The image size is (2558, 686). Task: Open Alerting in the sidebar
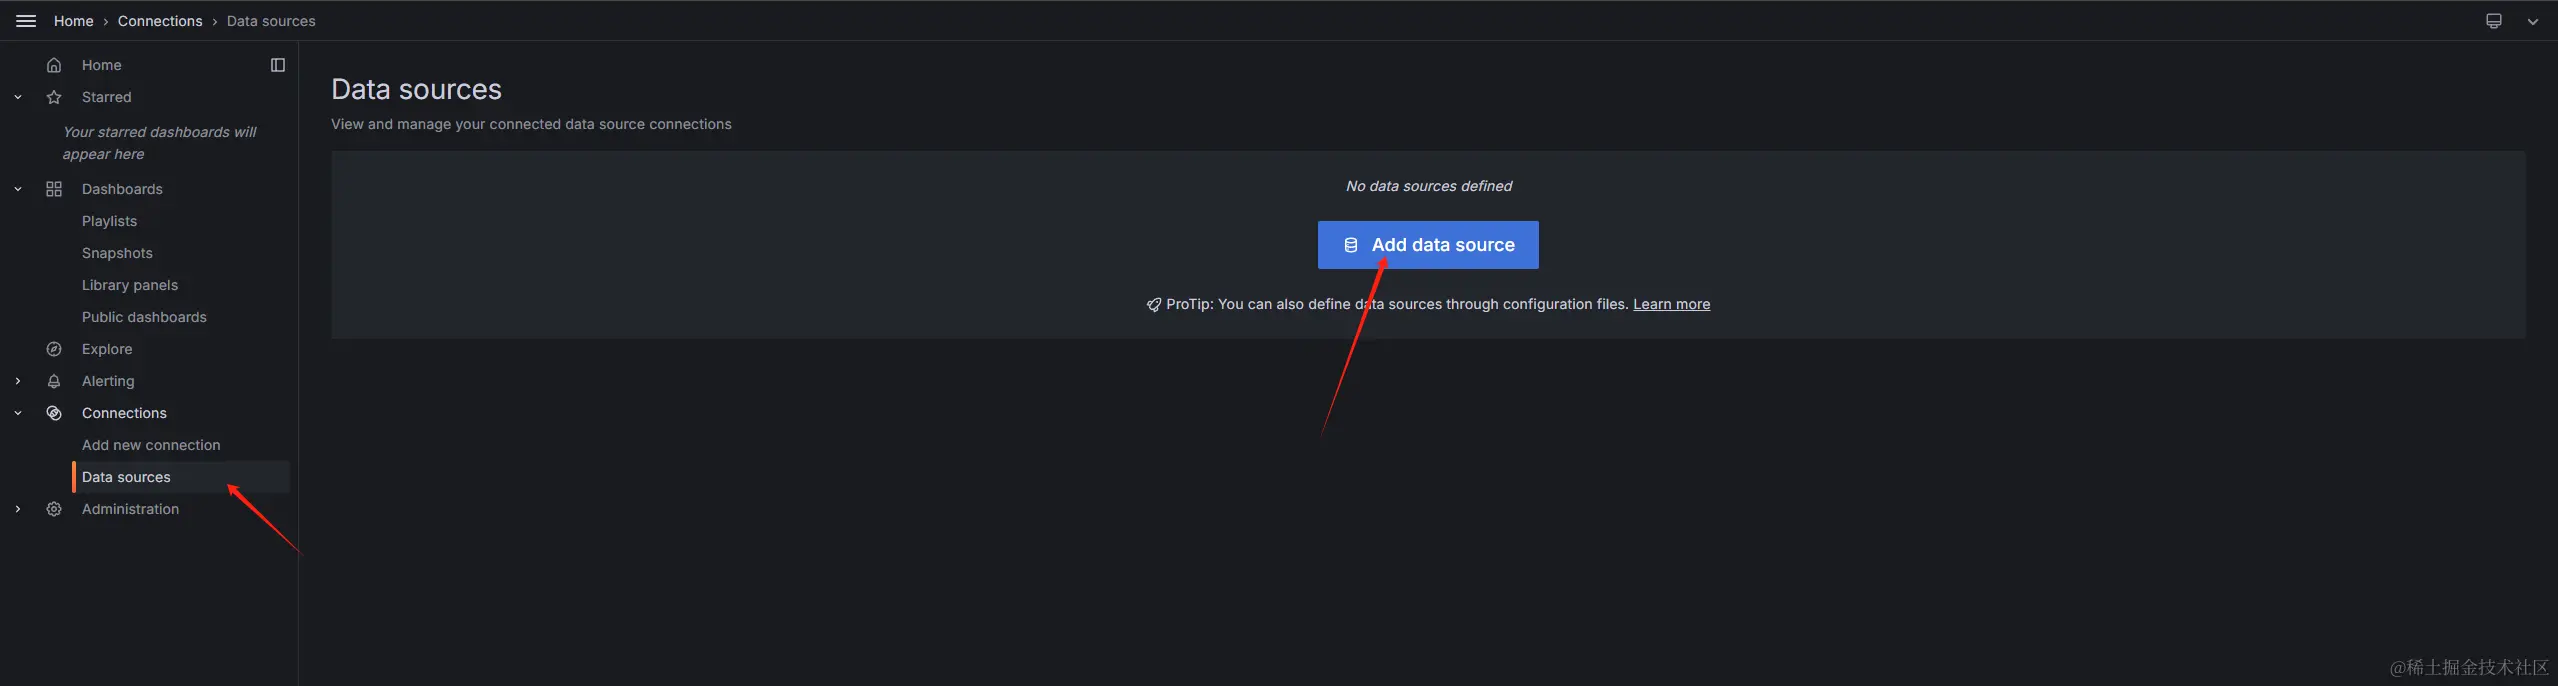108,381
